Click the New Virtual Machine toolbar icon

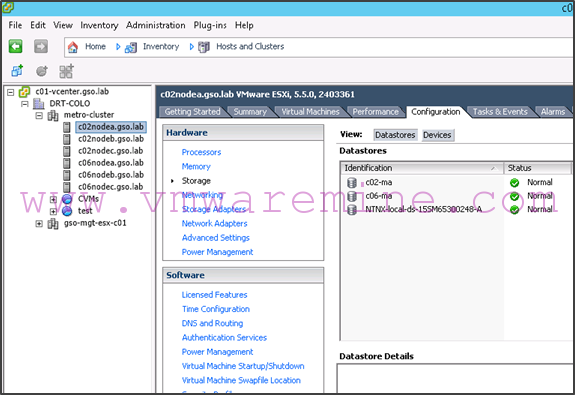[17, 70]
